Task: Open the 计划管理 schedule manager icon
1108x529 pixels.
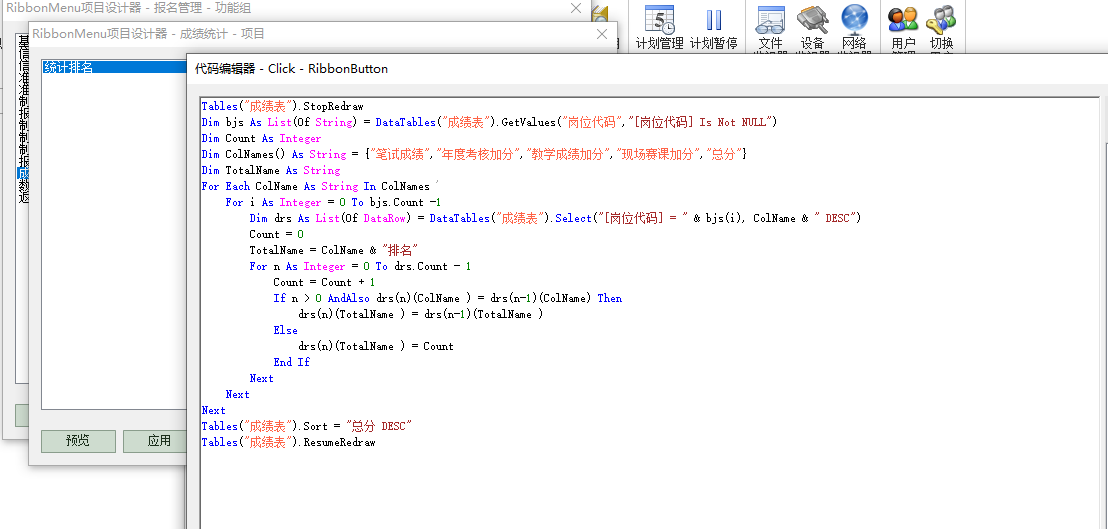Action: pos(659,27)
